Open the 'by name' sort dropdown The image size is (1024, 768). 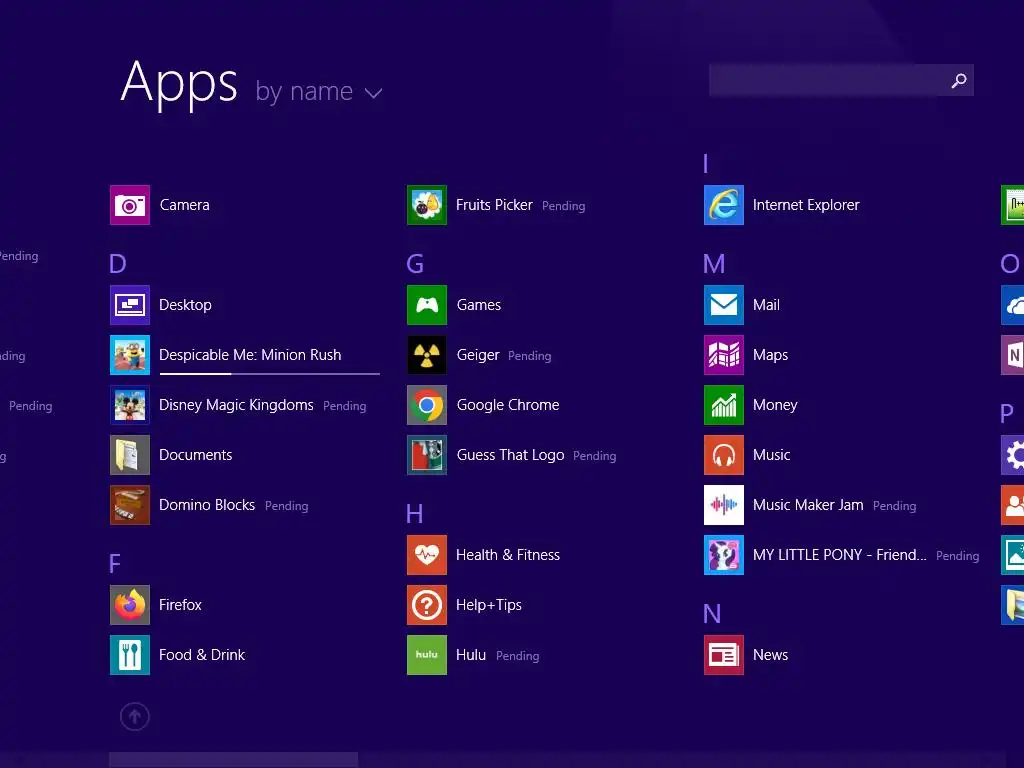click(318, 91)
